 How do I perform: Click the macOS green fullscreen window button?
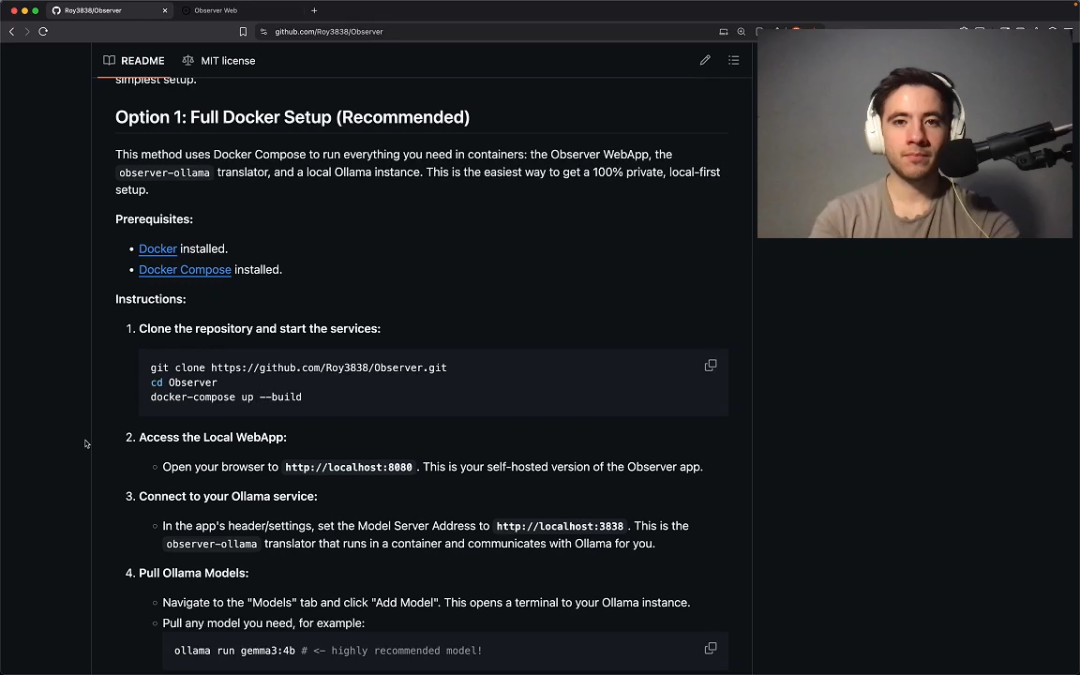[x=36, y=10]
